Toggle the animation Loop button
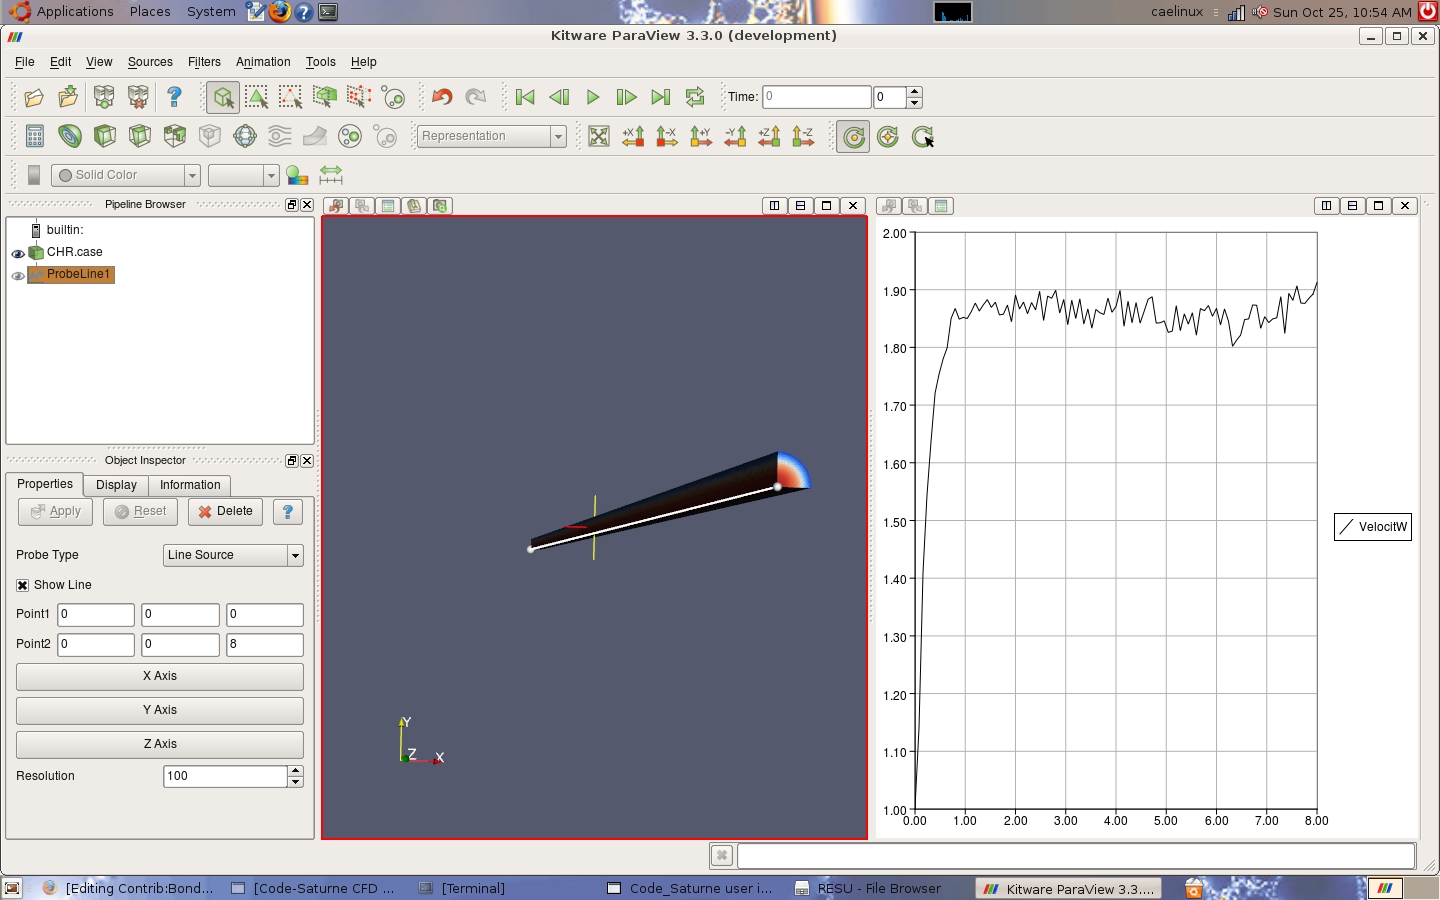Screen dimensions: 1440x900 pyautogui.click(x=695, y=97)
